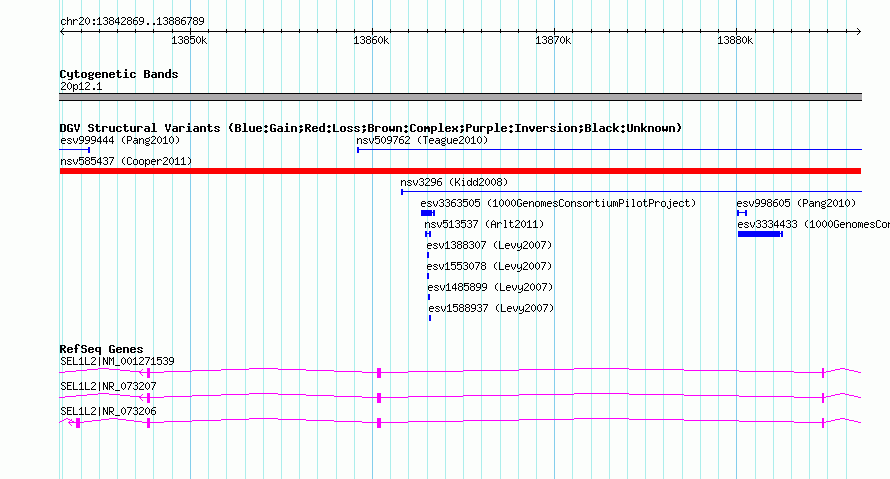The width and height of the screenshot is (890, 479).
Task: Click the blue nsv509762 gain line
Action: click(x=609, y=150)
